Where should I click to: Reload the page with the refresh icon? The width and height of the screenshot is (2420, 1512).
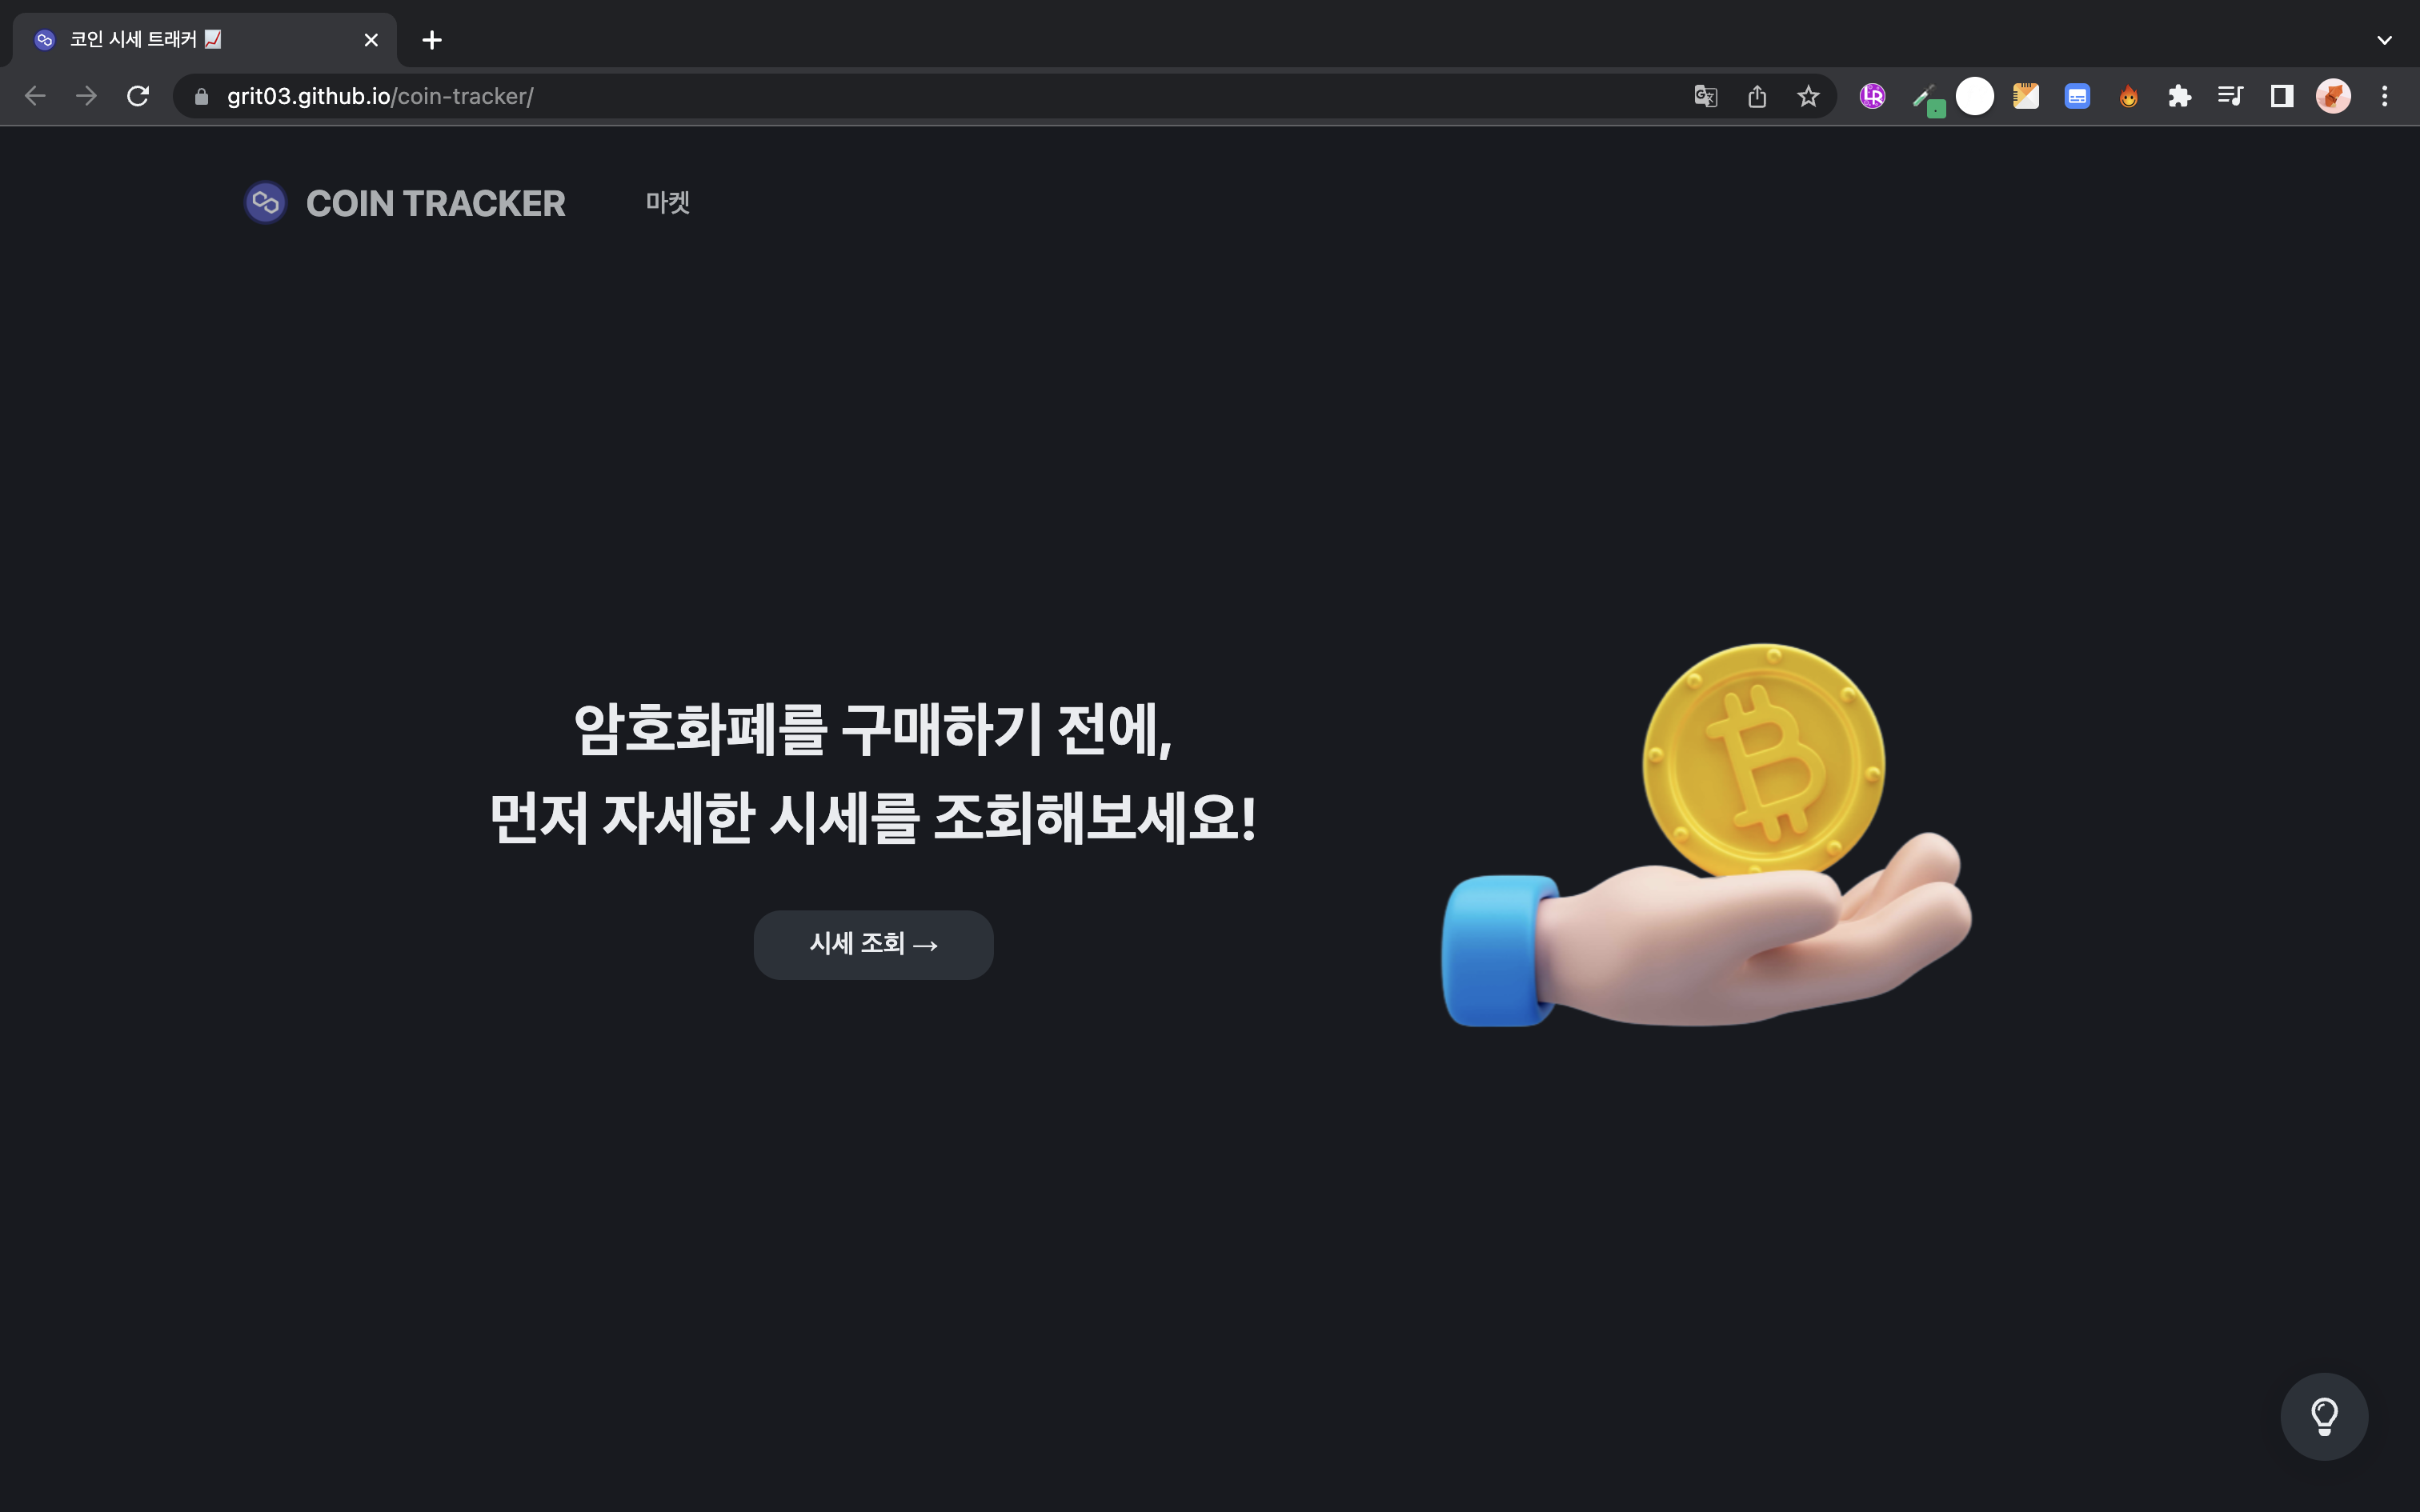[x=138, y=96]
